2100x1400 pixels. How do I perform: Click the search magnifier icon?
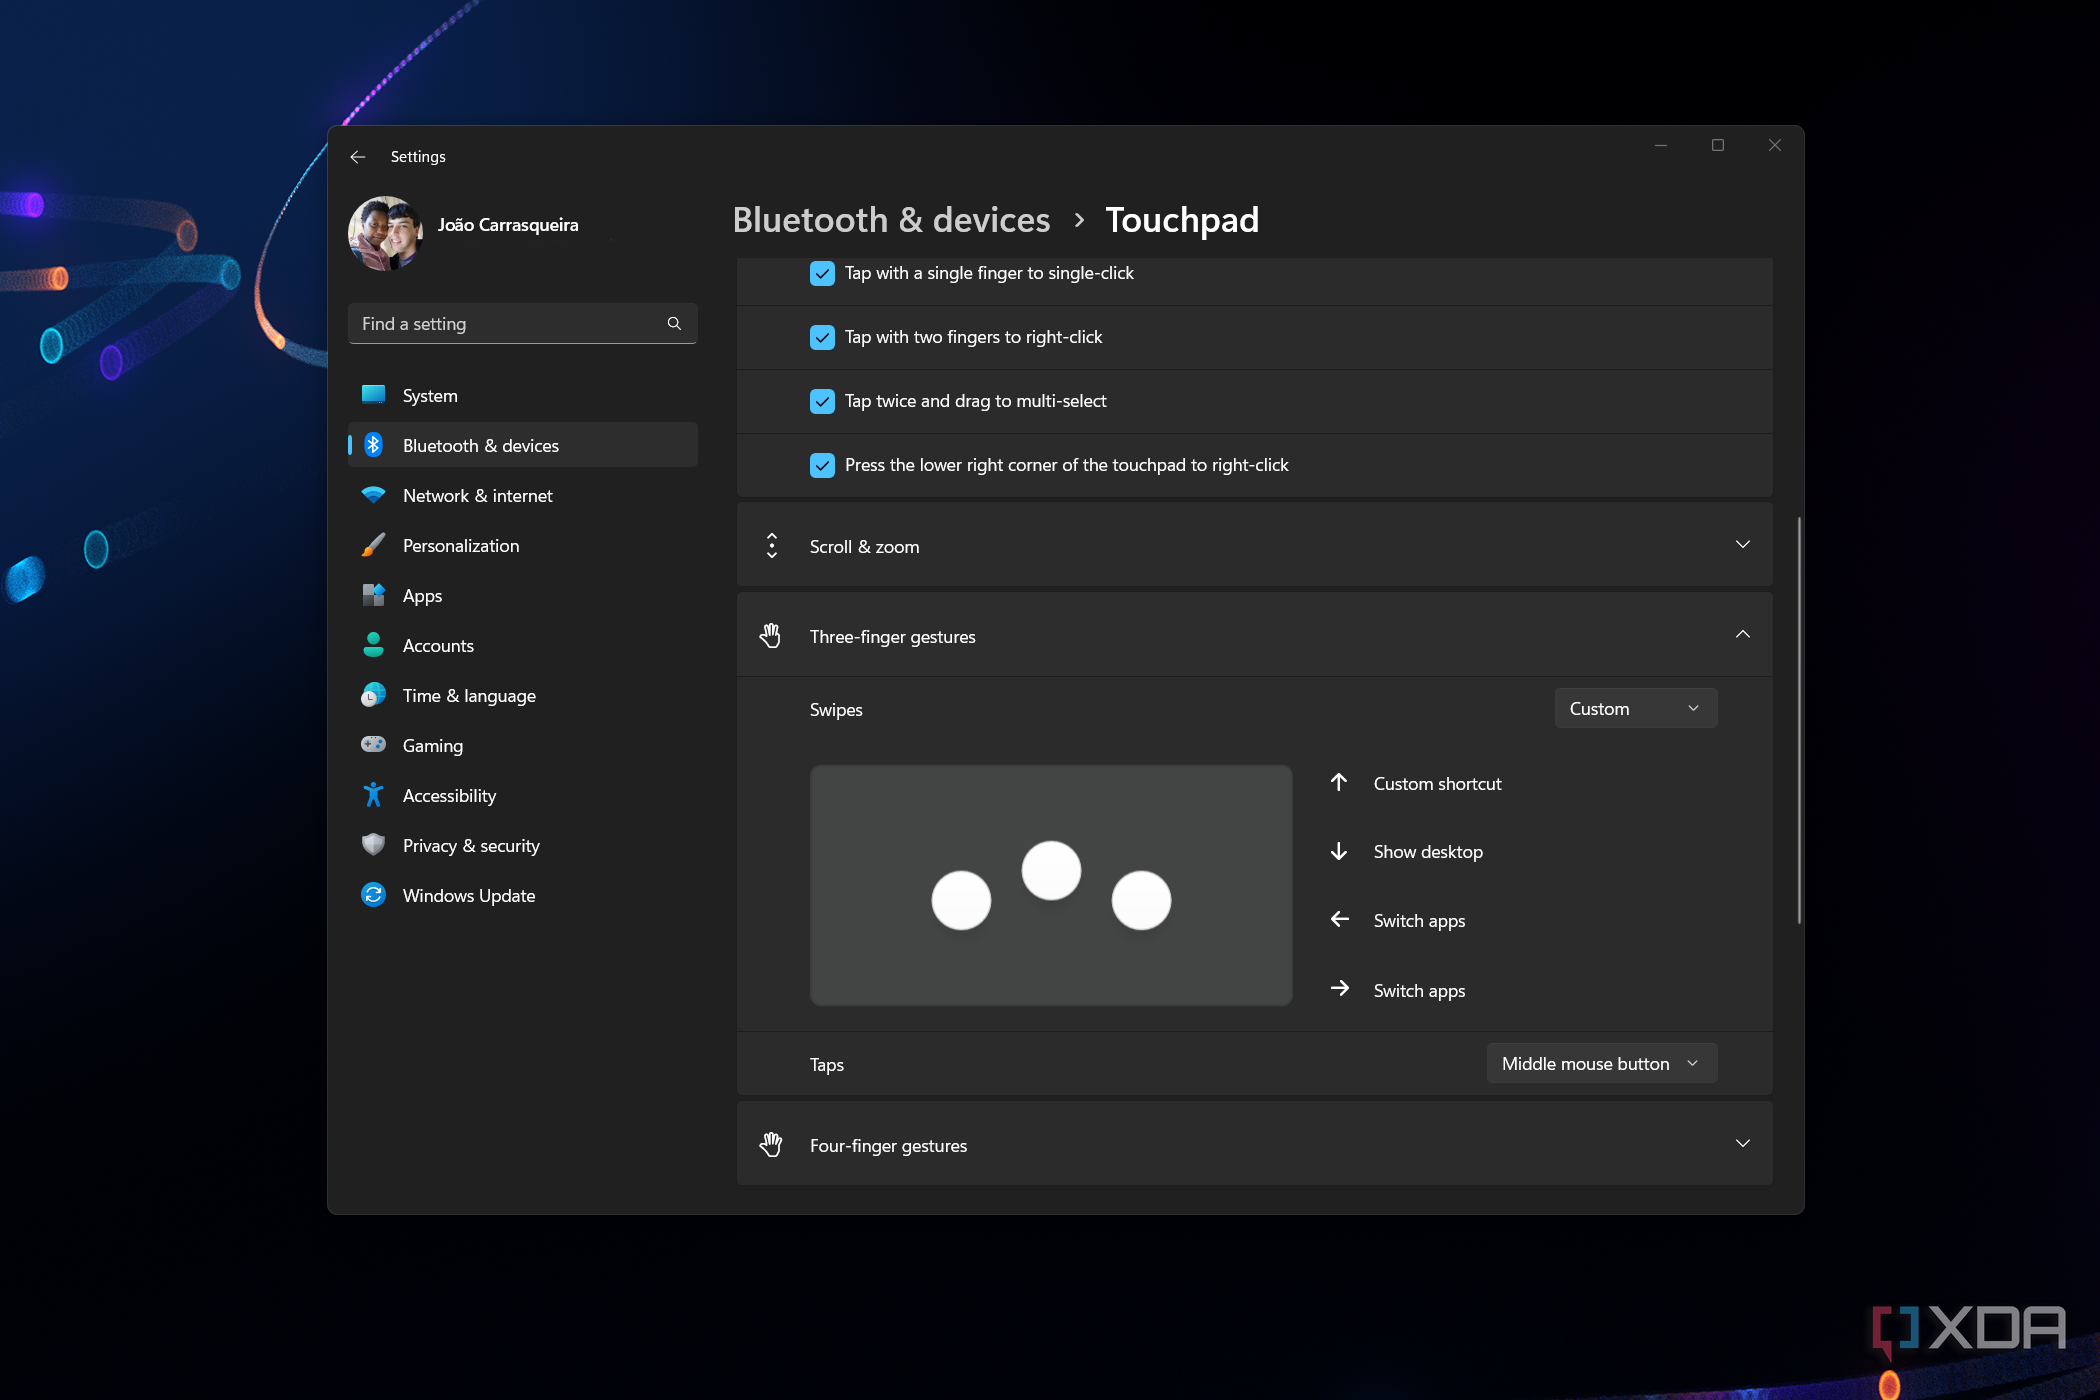[x=674, y=324]
